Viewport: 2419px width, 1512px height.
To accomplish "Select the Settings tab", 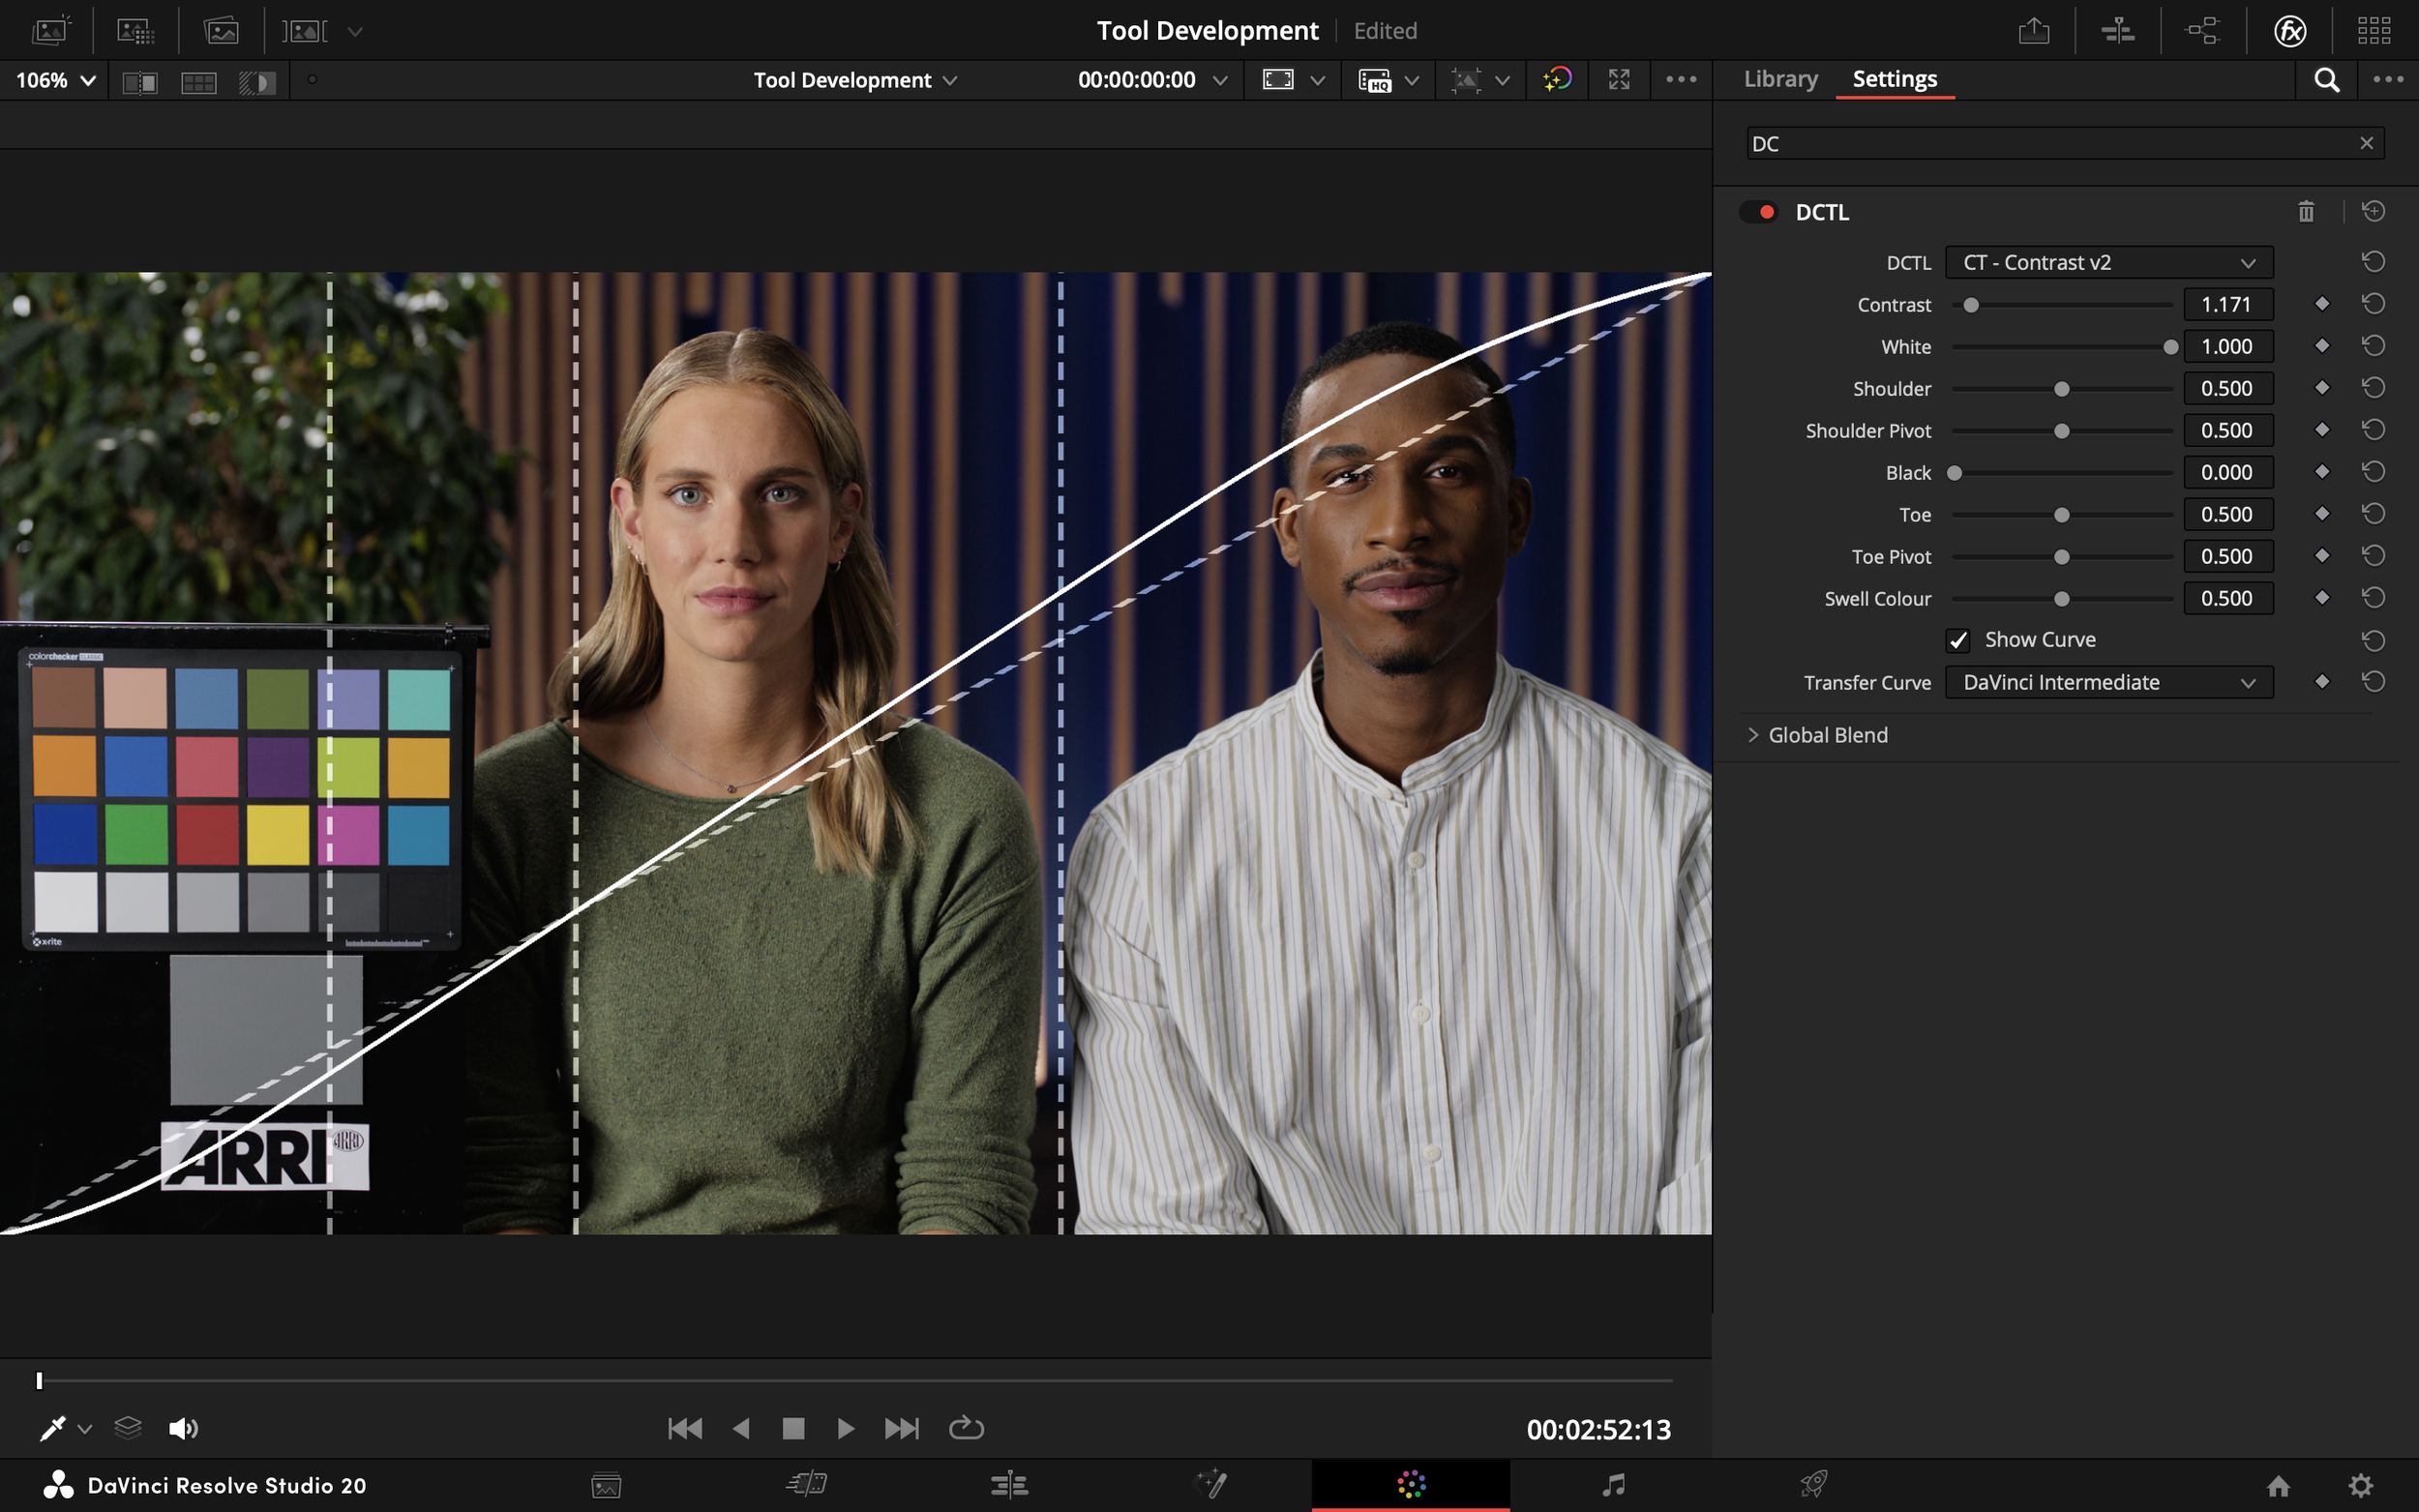I will click(1894, 79).
